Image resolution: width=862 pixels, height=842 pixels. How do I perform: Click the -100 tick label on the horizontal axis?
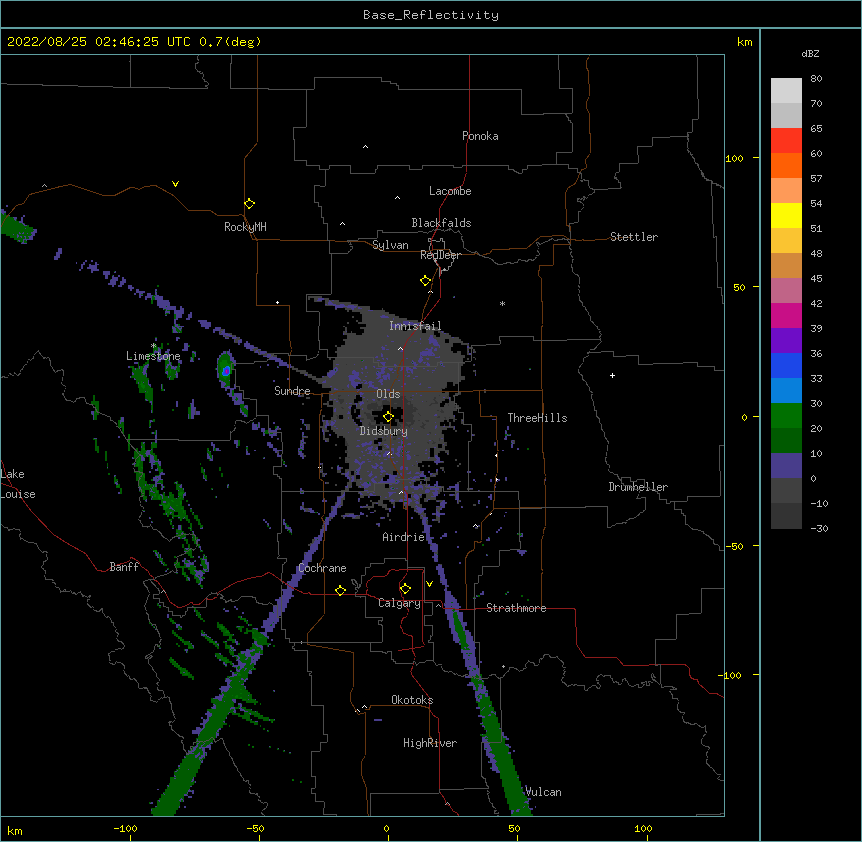coord(125,828)
